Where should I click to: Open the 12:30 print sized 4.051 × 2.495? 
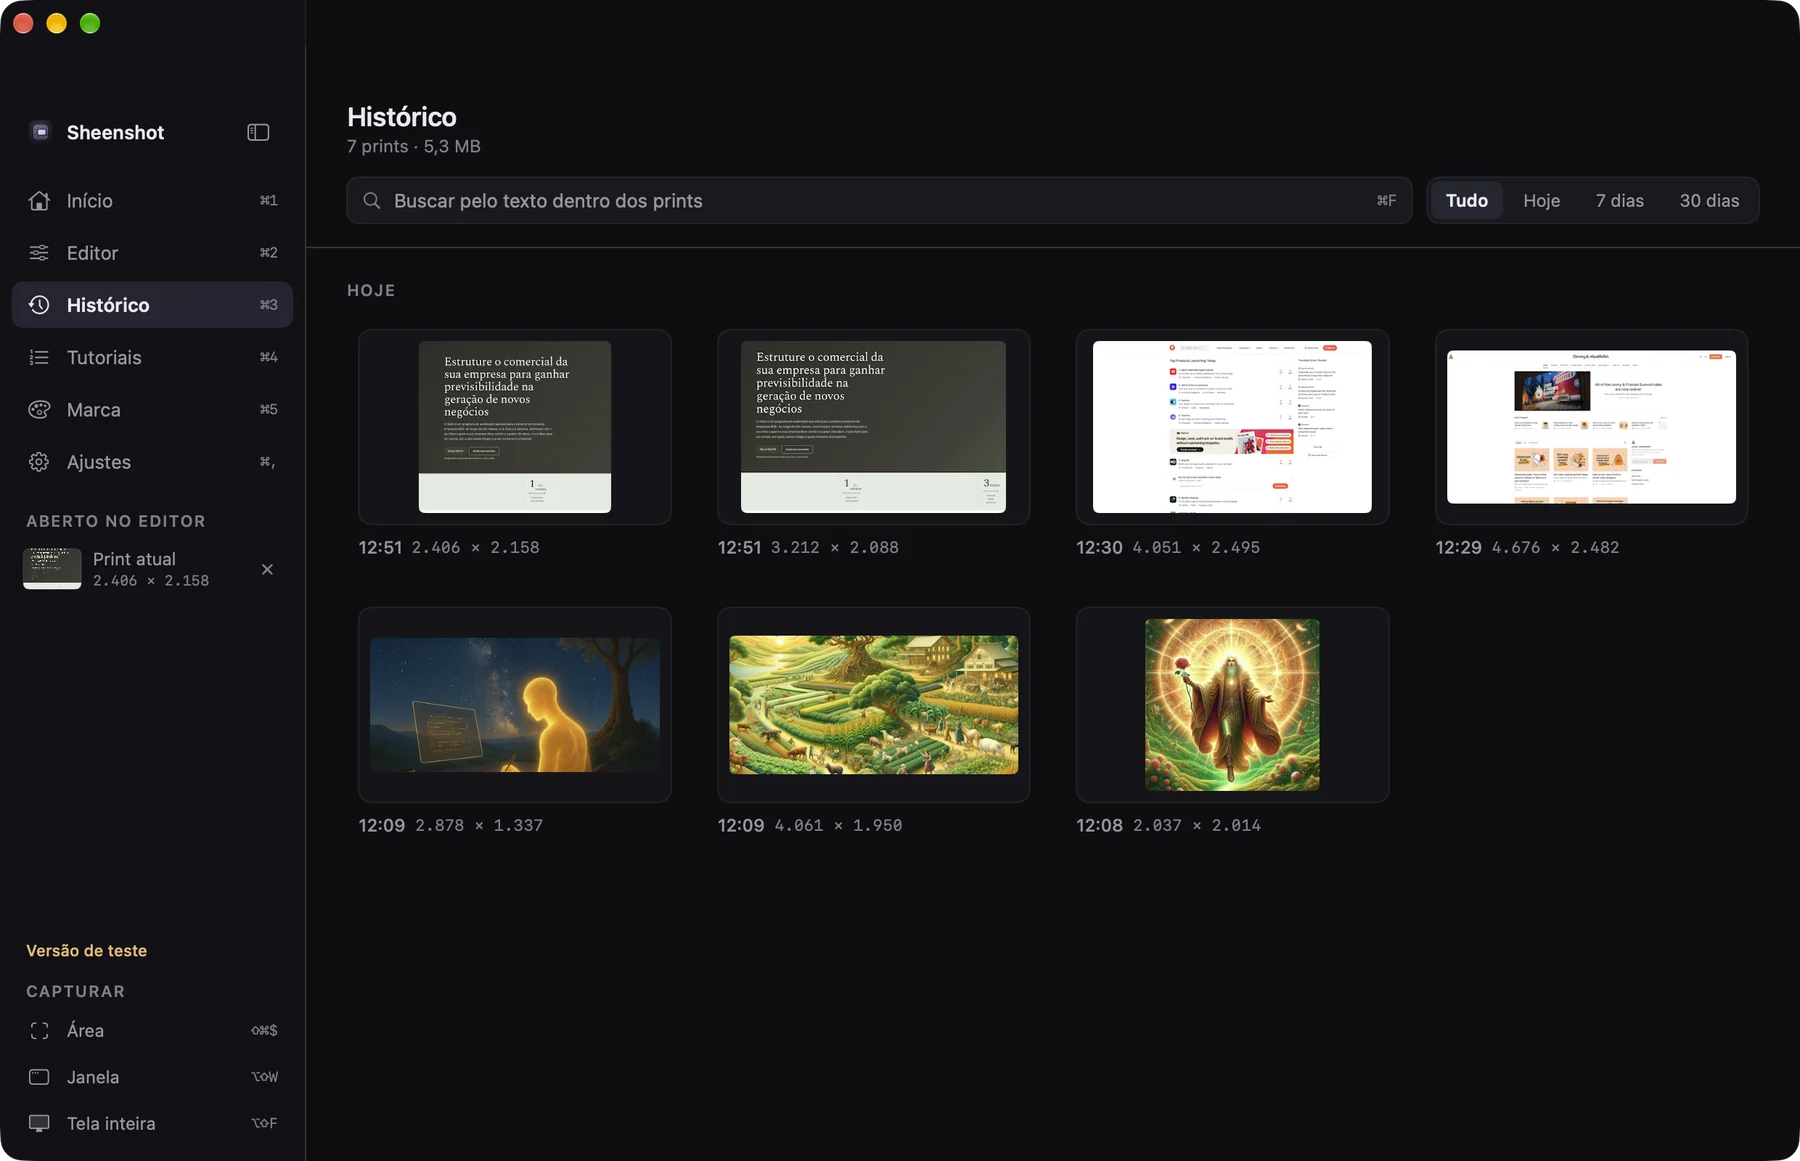pos(1232,427)
